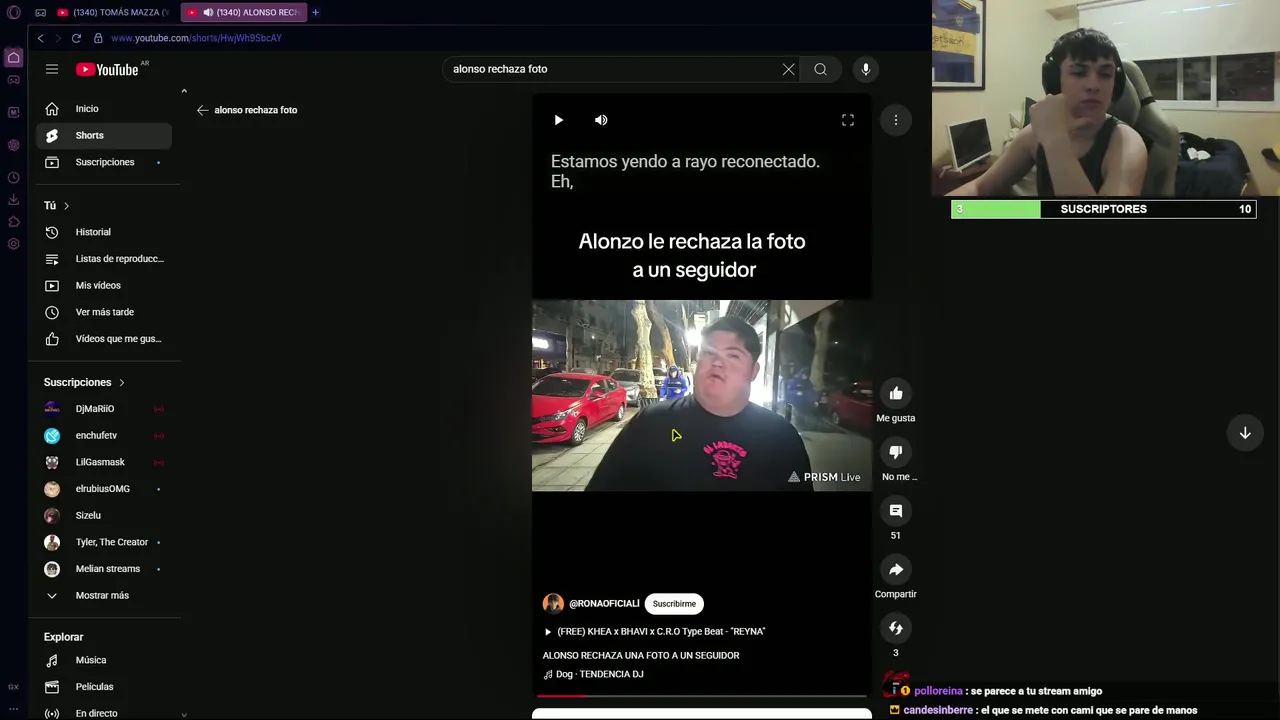Expand Mostrar más subscriptions

pyautogui.click(x=104, y=595)
